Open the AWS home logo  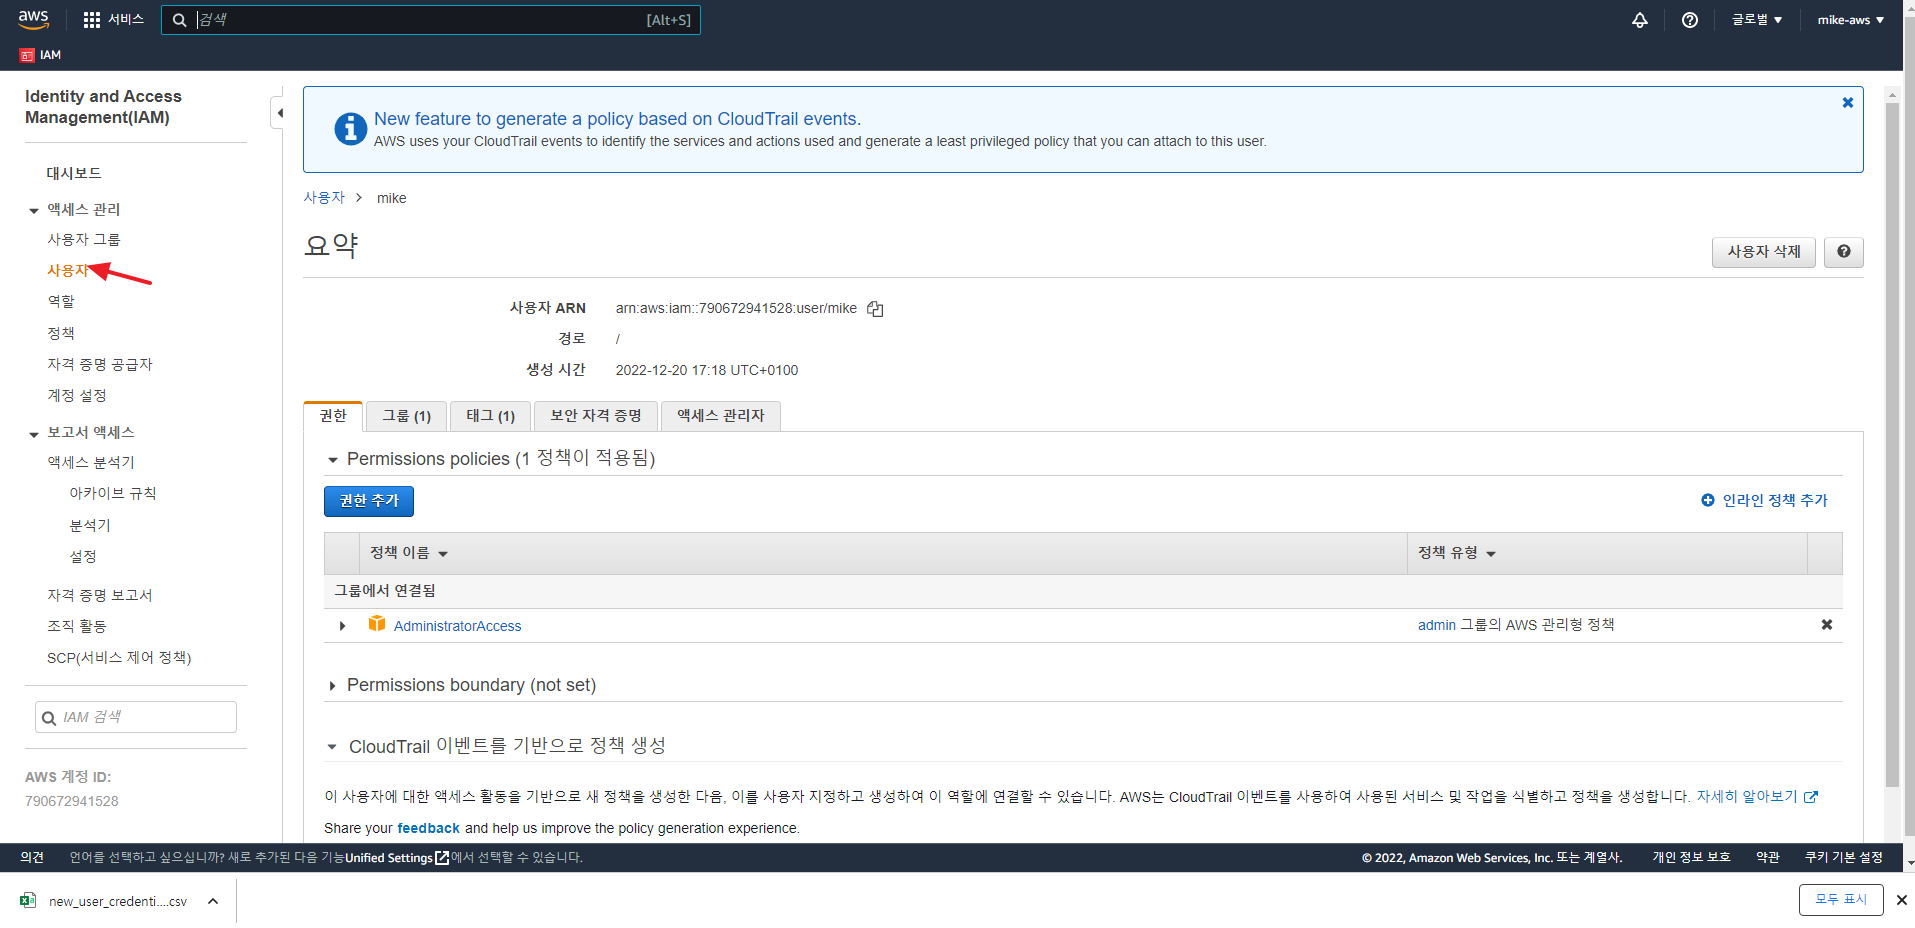point(33,19)
